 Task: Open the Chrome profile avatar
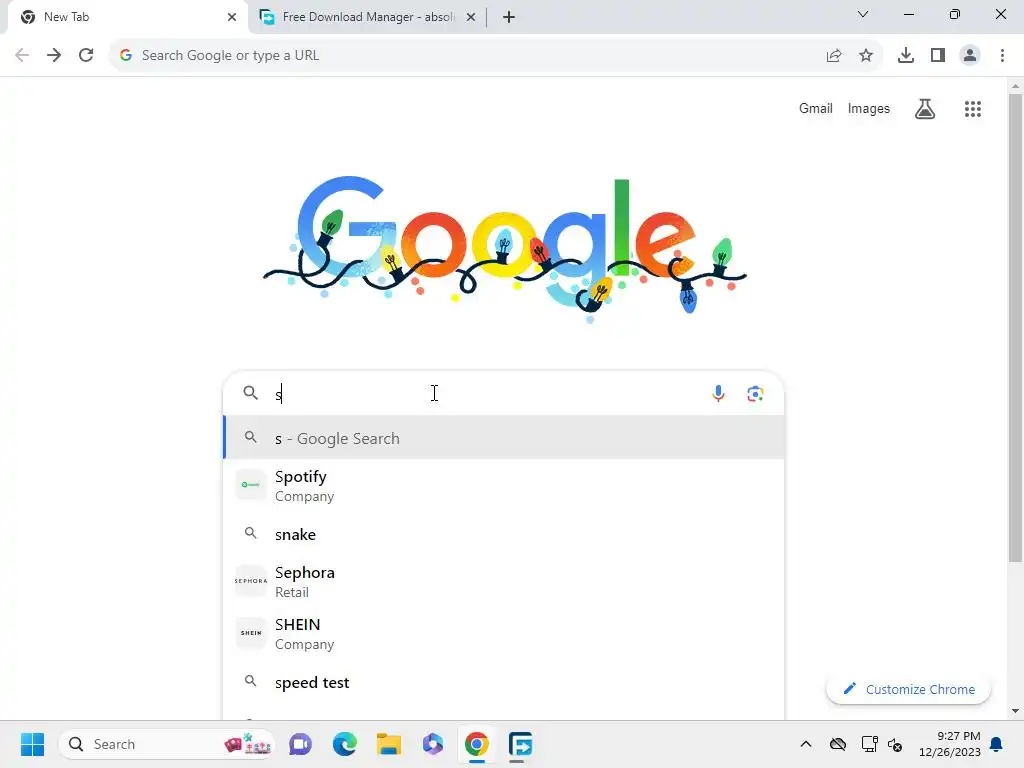[970, 56]
